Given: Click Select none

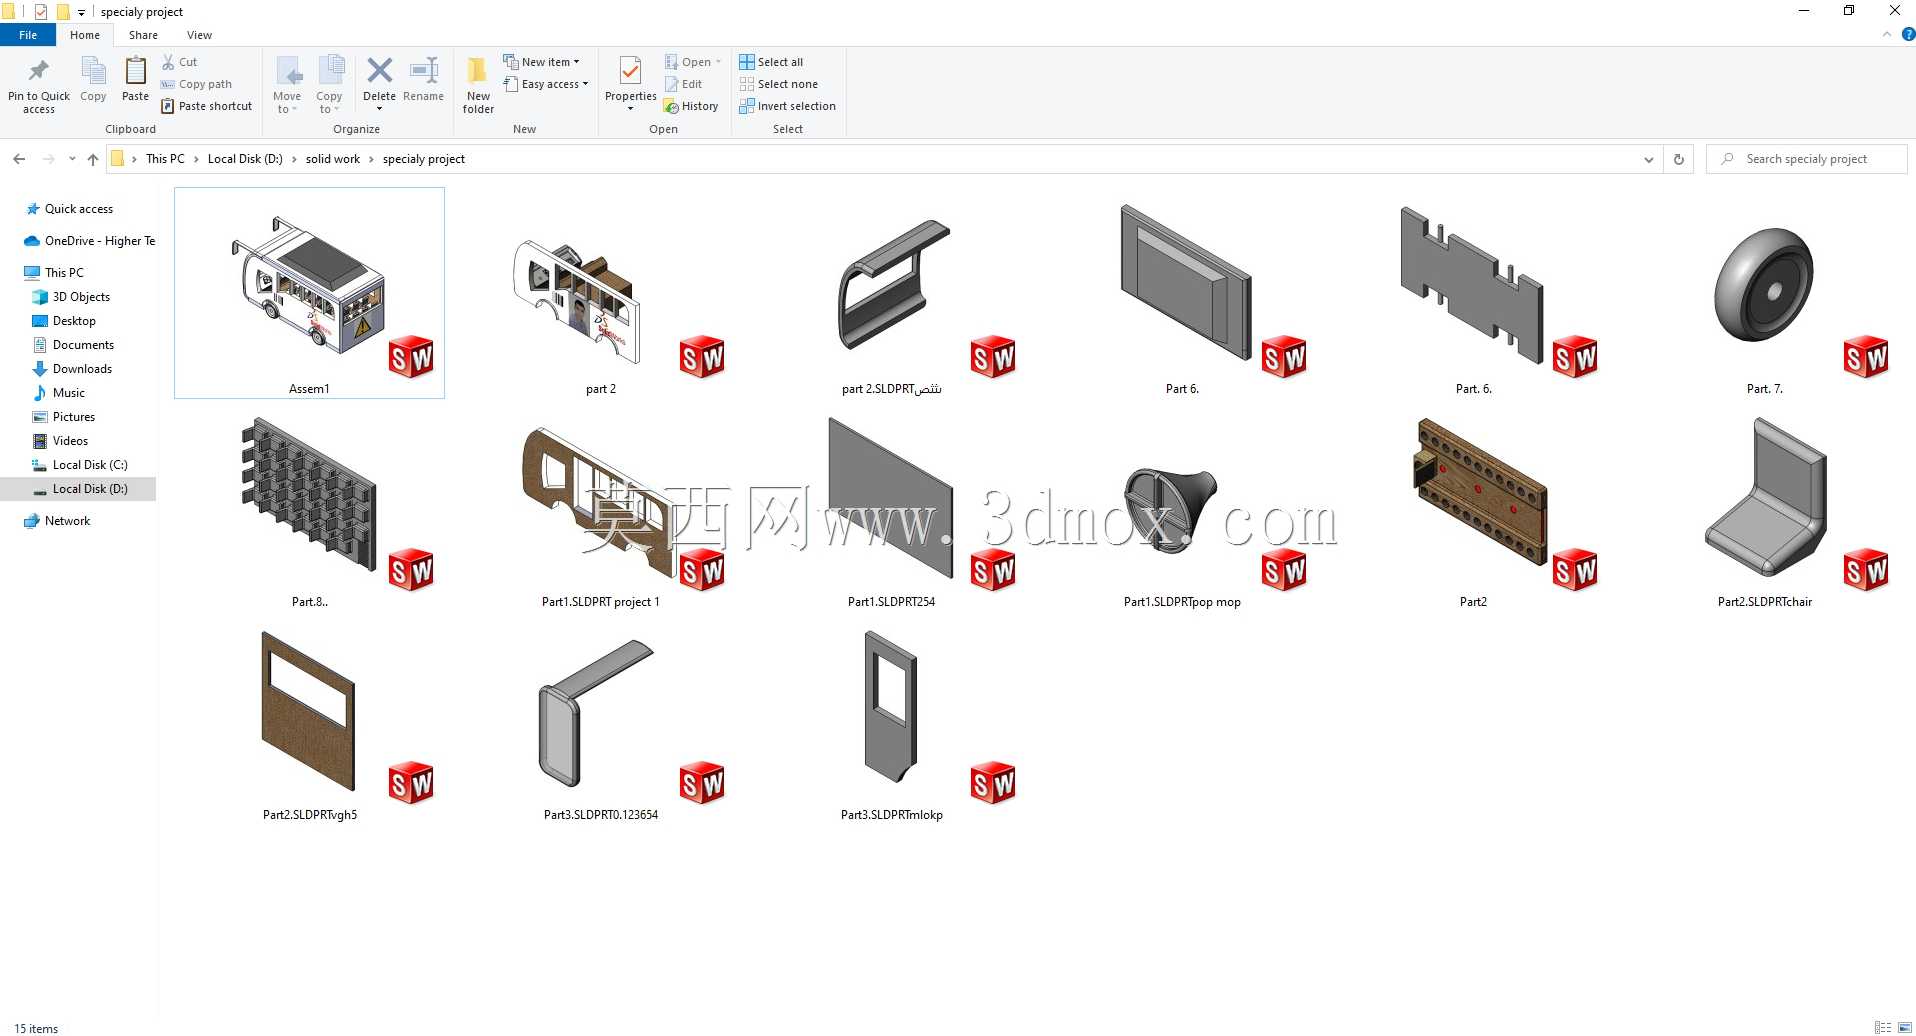Looking at the screenshot, I should 778,84.
